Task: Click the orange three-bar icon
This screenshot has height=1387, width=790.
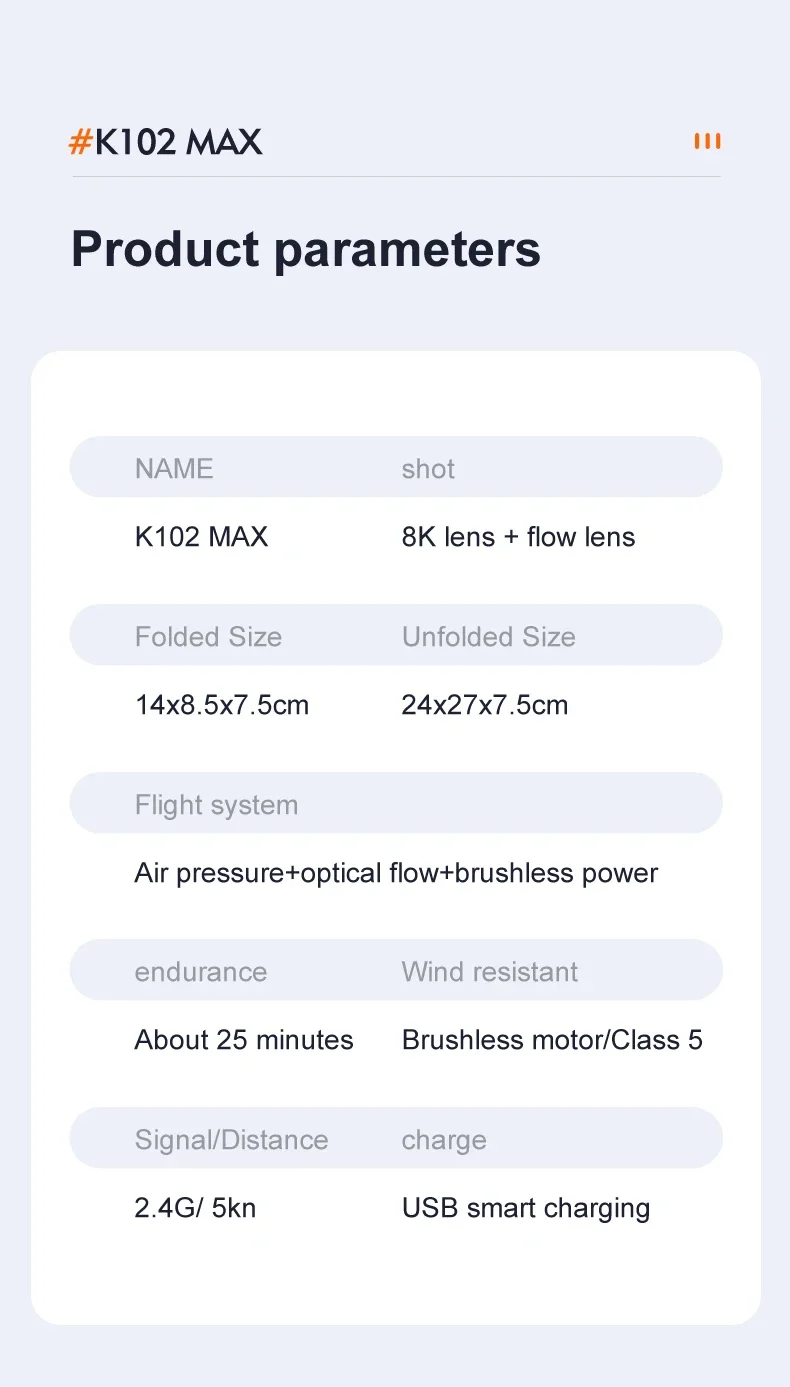Action: [x=707, y=141]
